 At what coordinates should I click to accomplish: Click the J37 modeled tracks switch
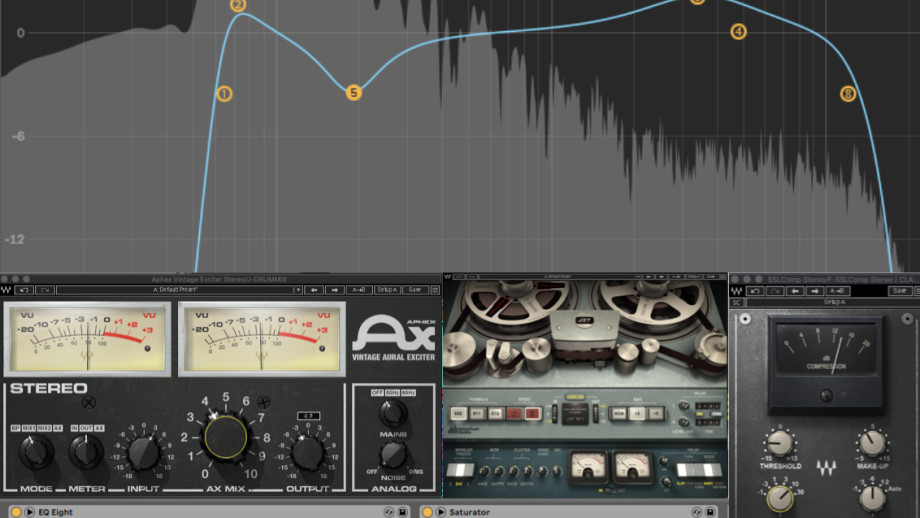(x=460, y=470)
